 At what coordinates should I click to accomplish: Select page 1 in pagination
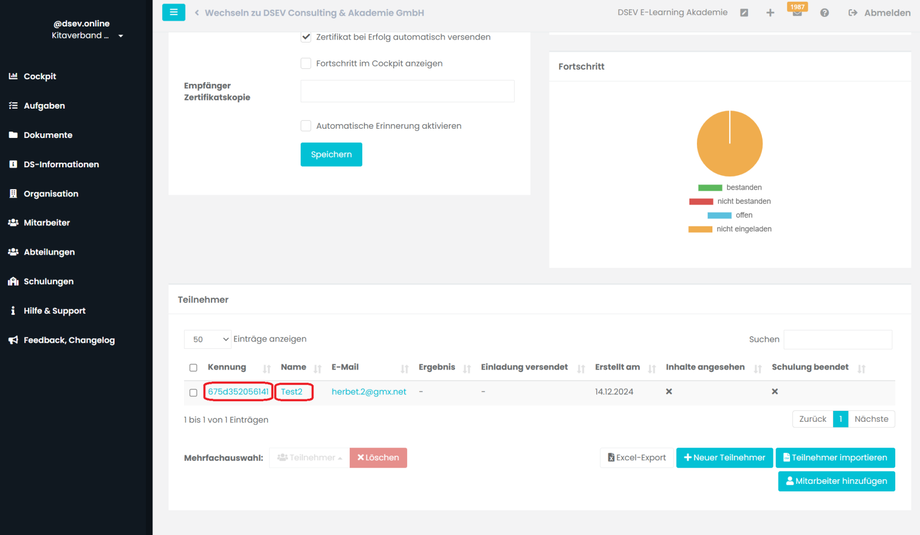coord(841,419)
